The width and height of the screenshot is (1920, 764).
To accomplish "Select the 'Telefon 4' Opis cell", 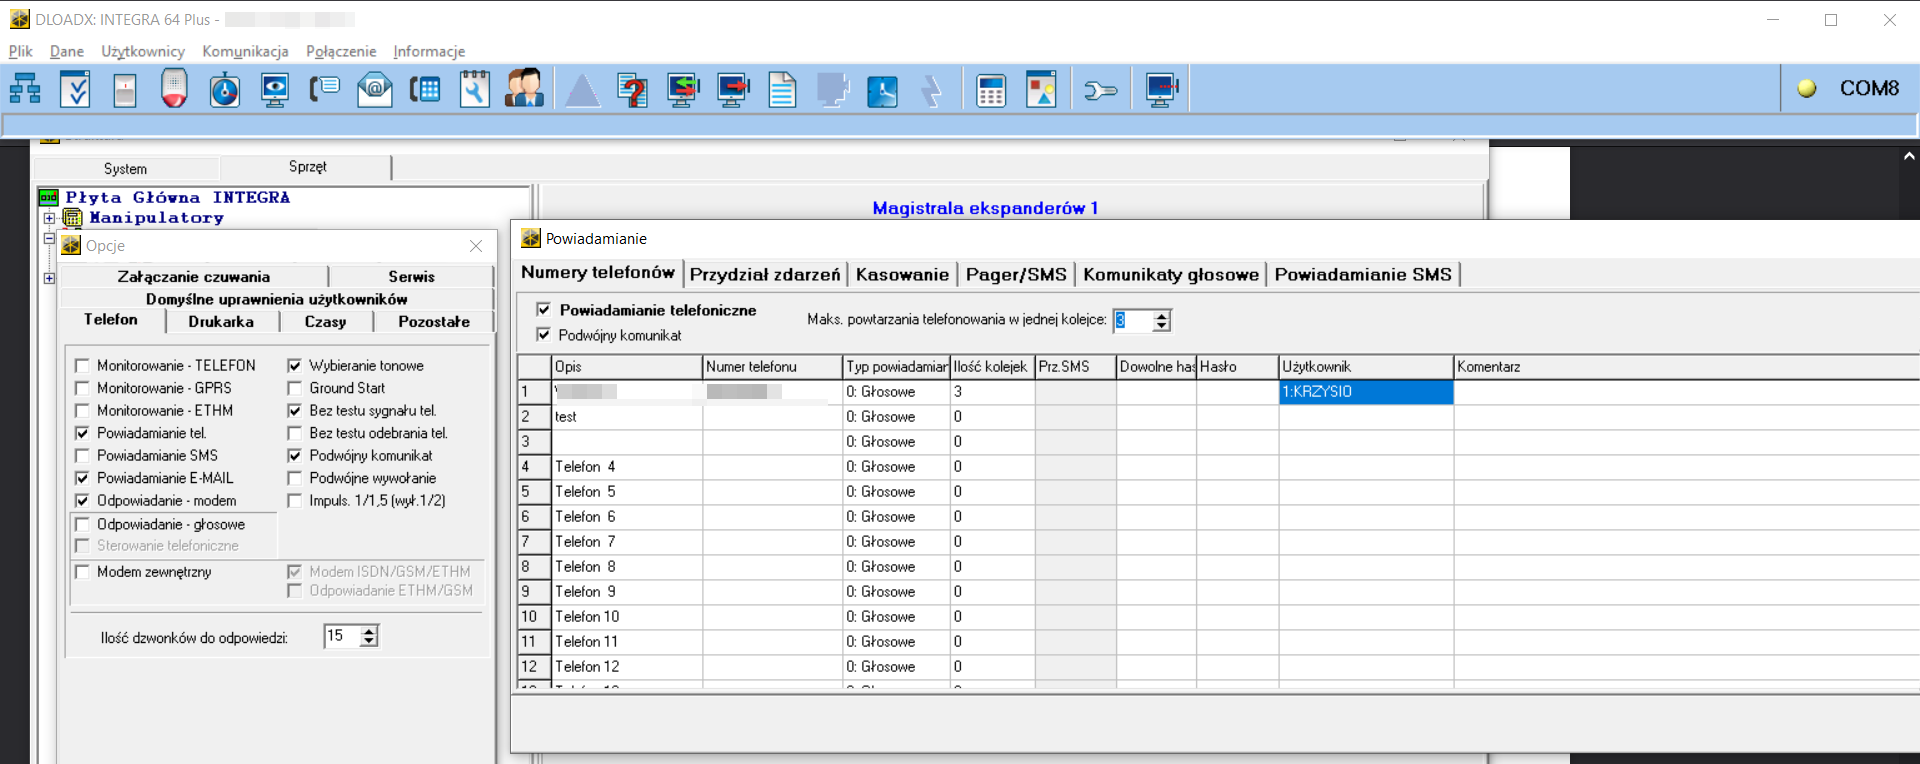I will pos(627,467).
